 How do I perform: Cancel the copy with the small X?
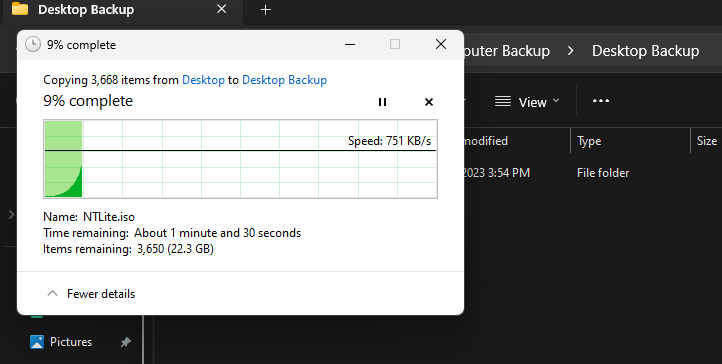point(429,102)
